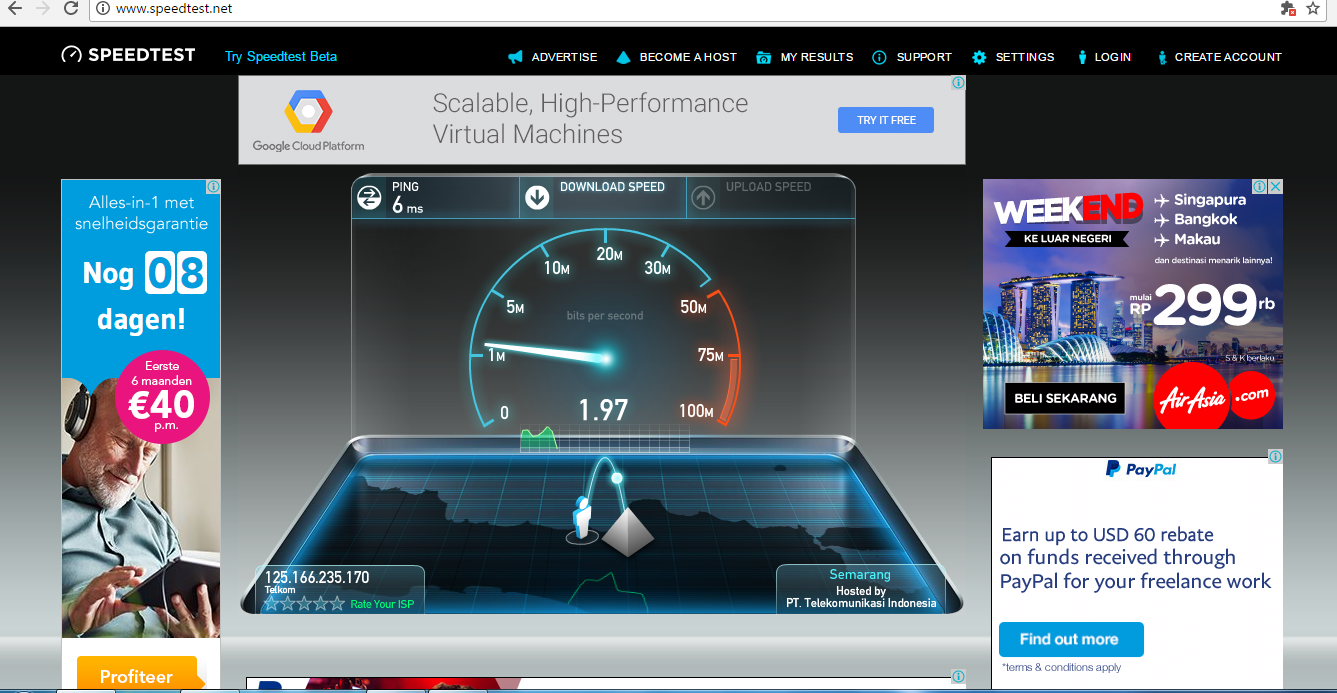The width and height of the screenshot is (1337, 693).
Task: Open BECOME A HOST page
Action: click(x=688, y=57)
